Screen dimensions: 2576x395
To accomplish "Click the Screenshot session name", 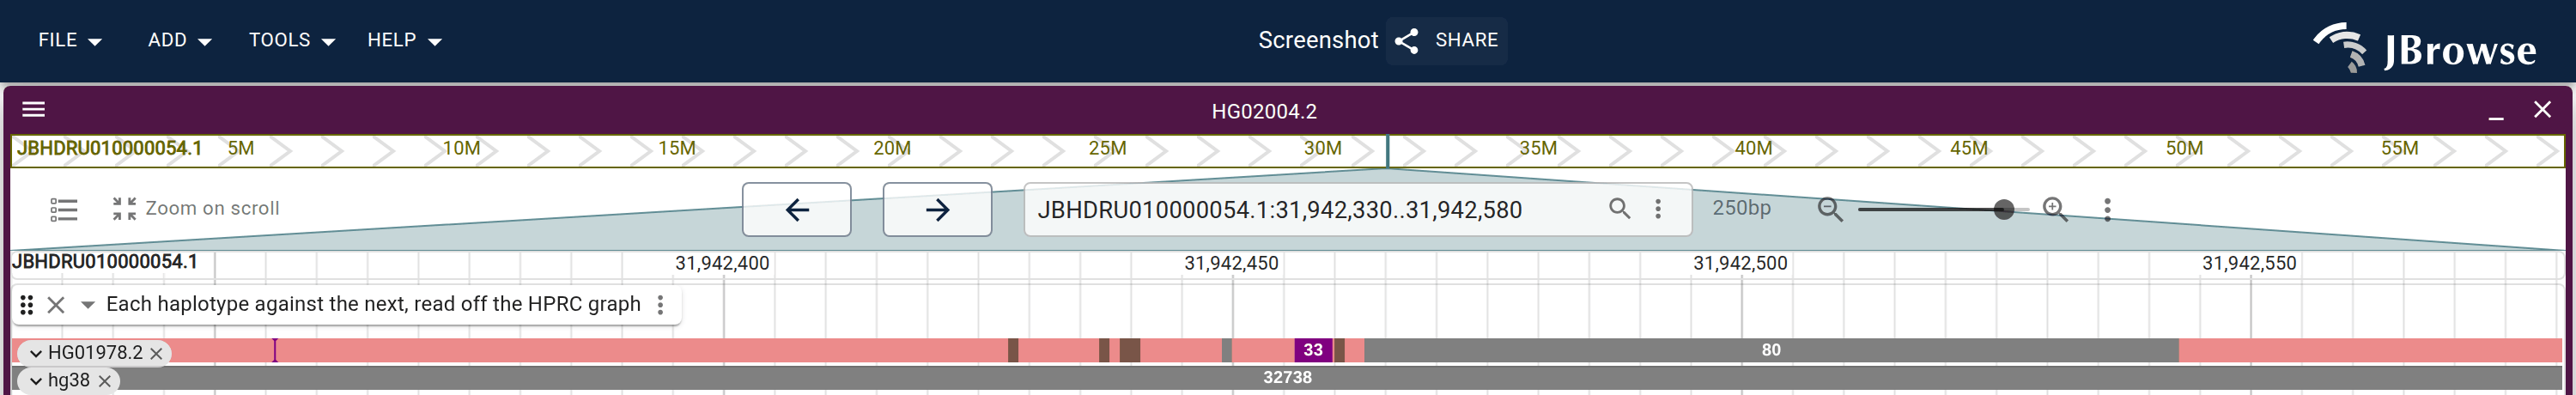I will coord(1317,40).
